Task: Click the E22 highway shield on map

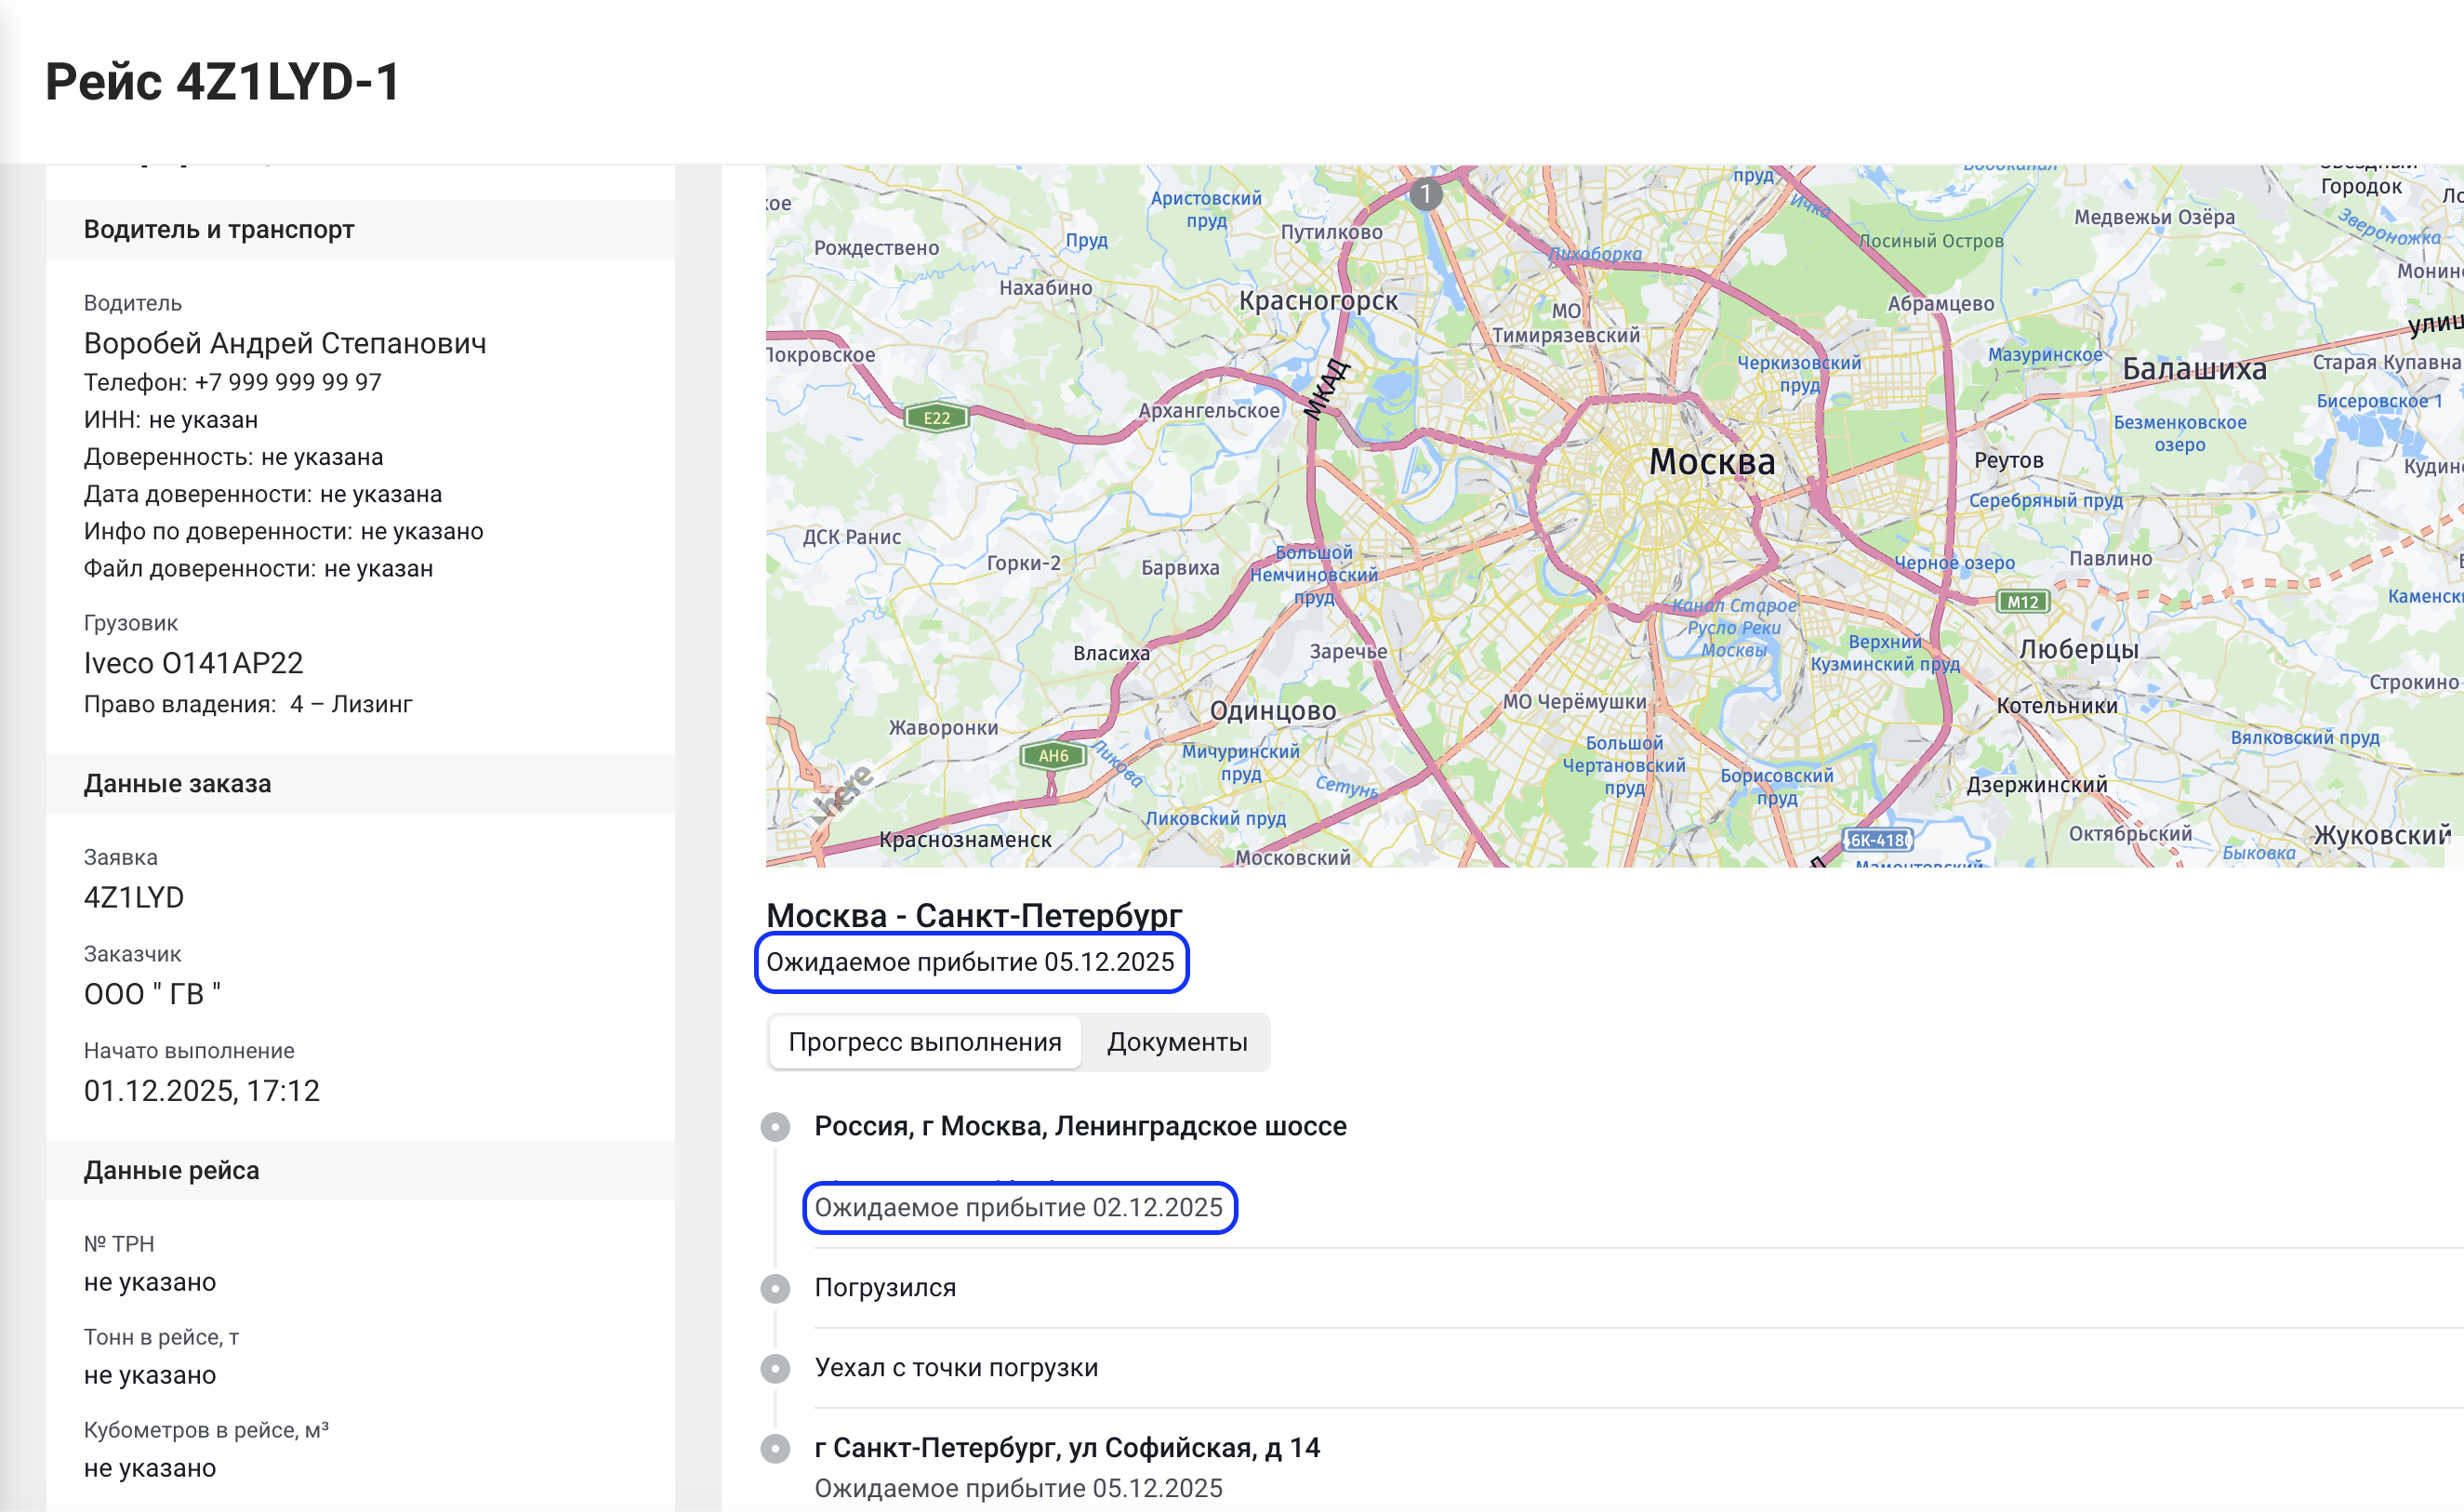Action: [936, 418]
